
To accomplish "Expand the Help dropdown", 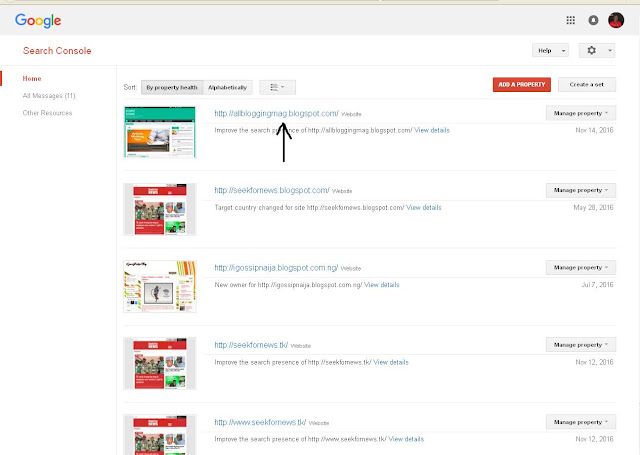I will point(550,51).
